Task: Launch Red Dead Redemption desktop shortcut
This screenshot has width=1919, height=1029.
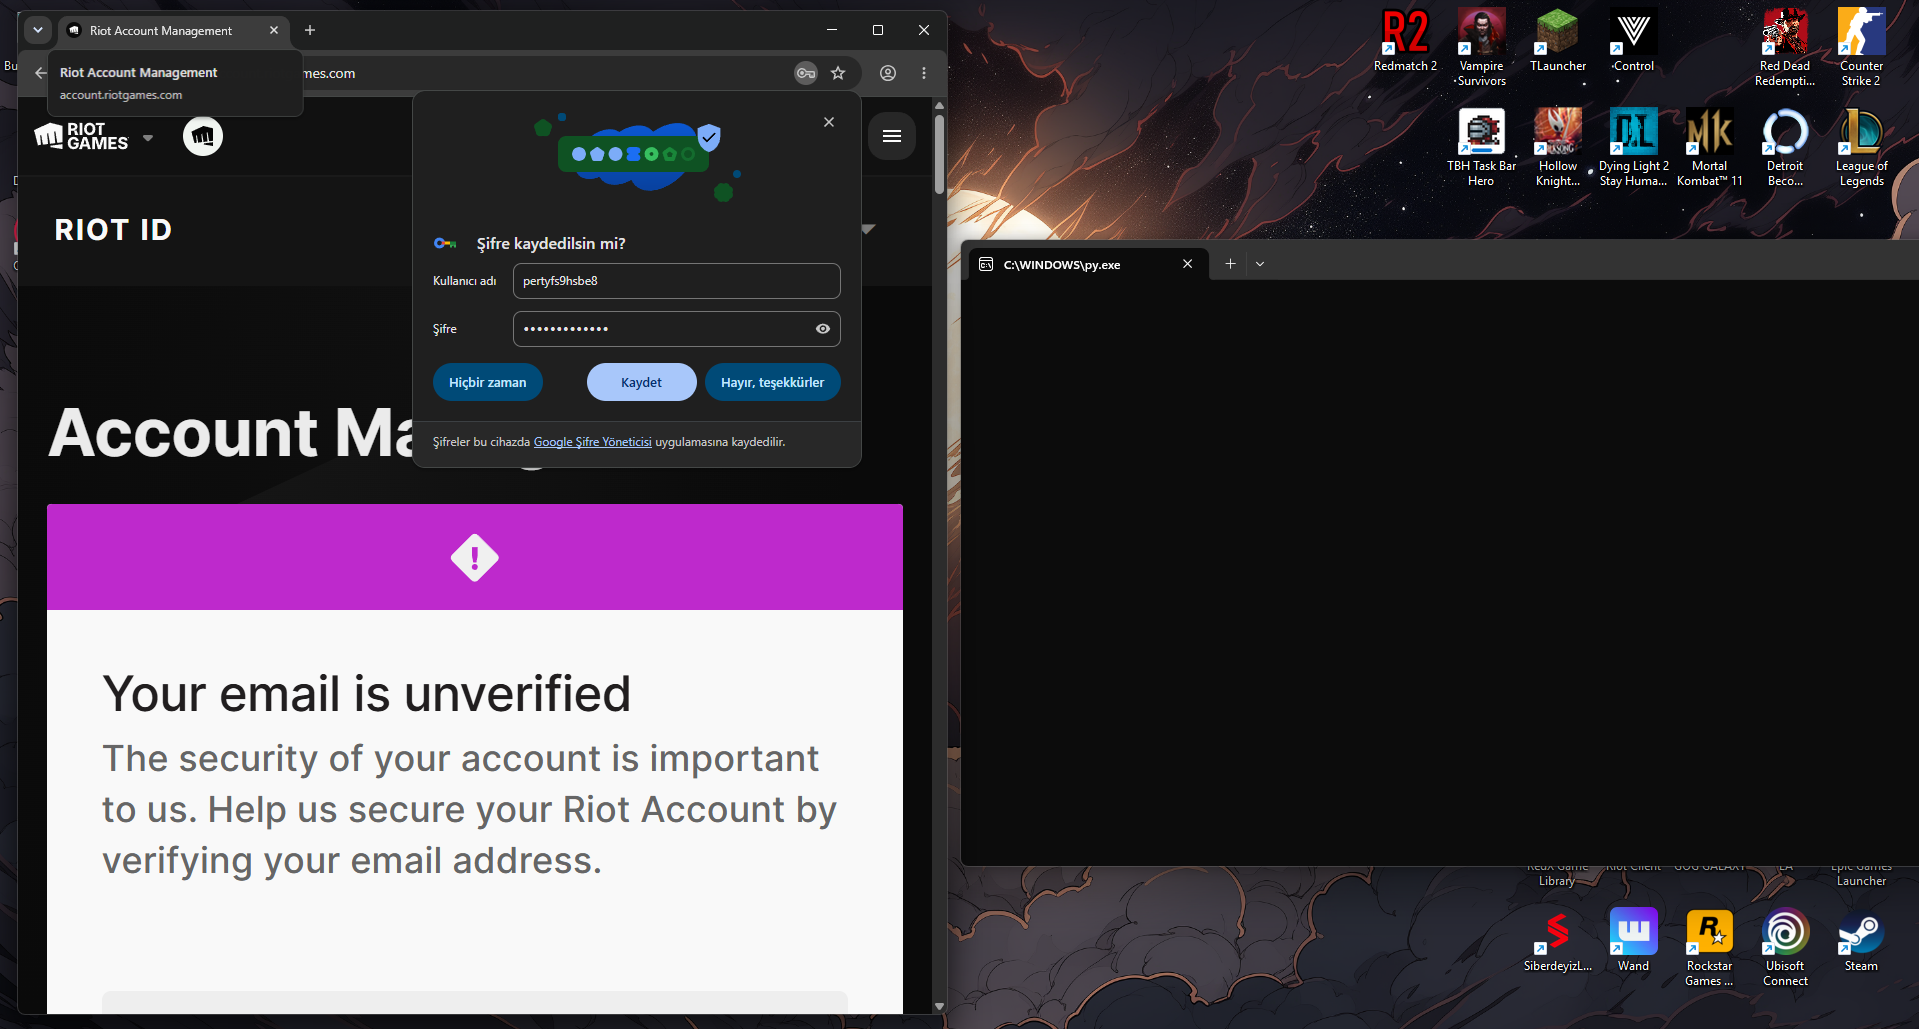Action: coord(1785,48)
